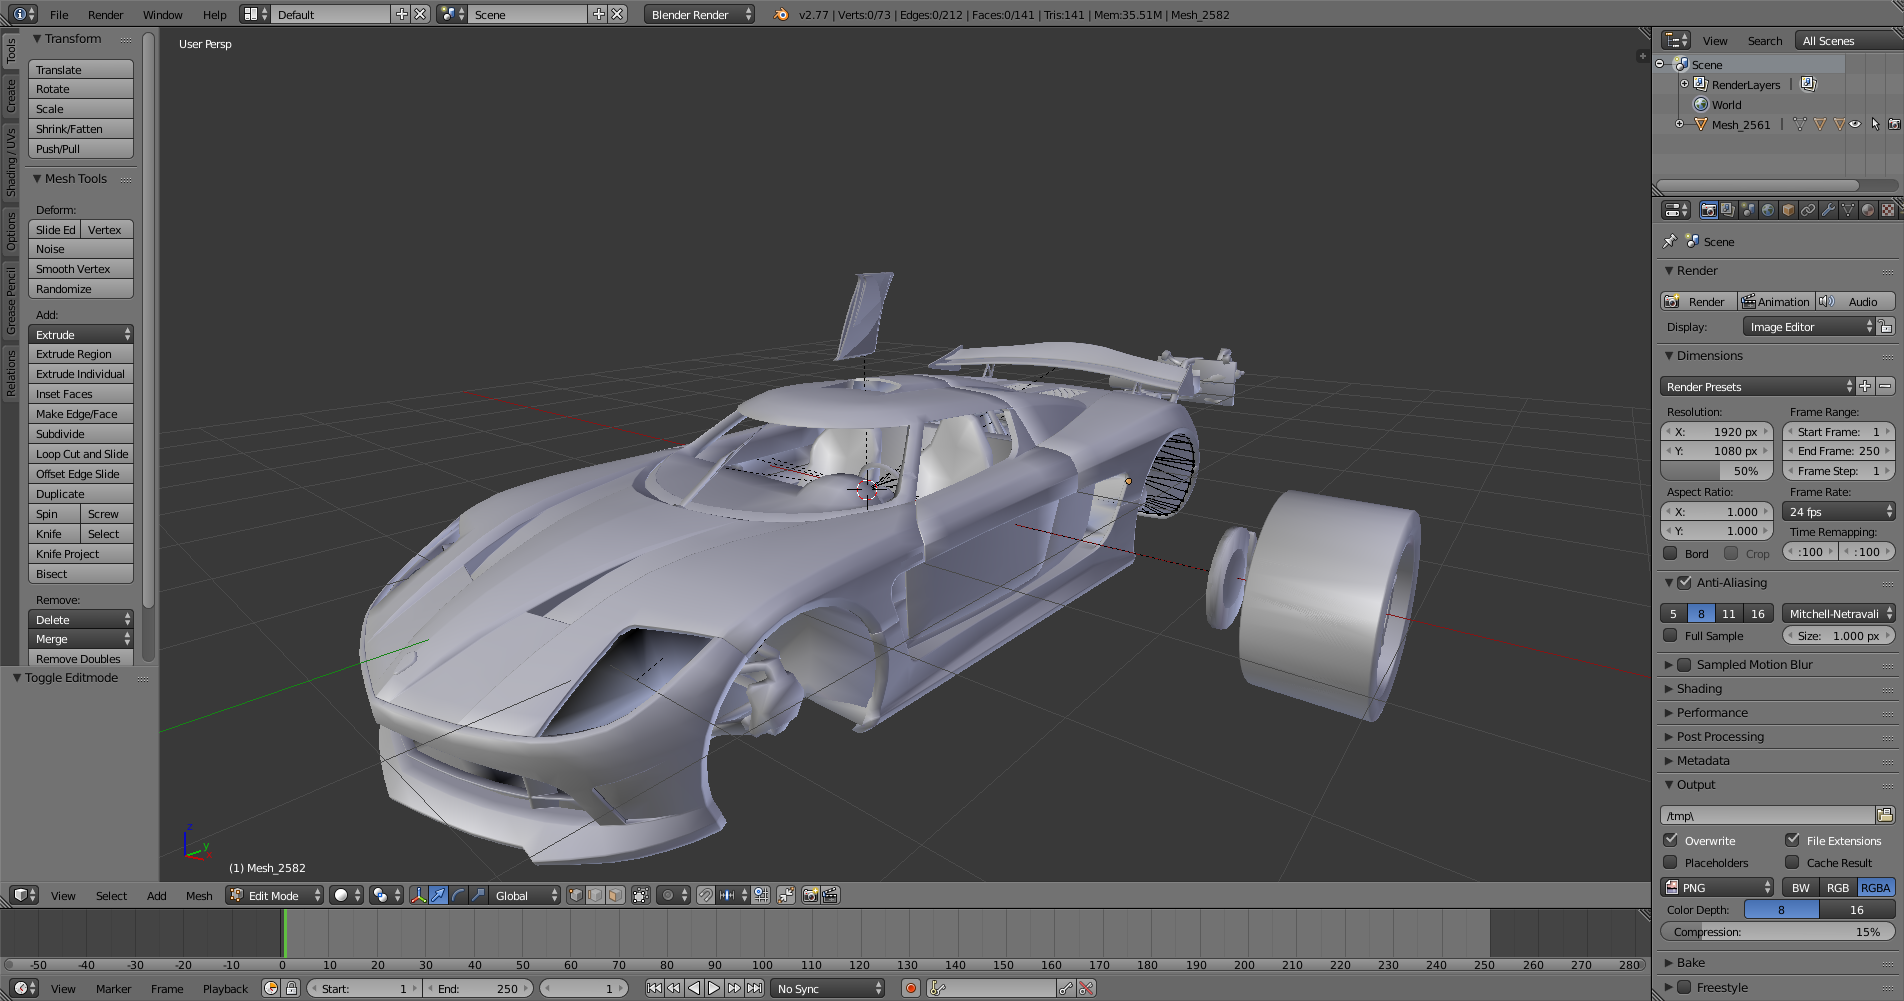Viewport: 1904px width, 1001px height.
Task: Switch to face select mode in viewport header
Action: coord(615,895)
